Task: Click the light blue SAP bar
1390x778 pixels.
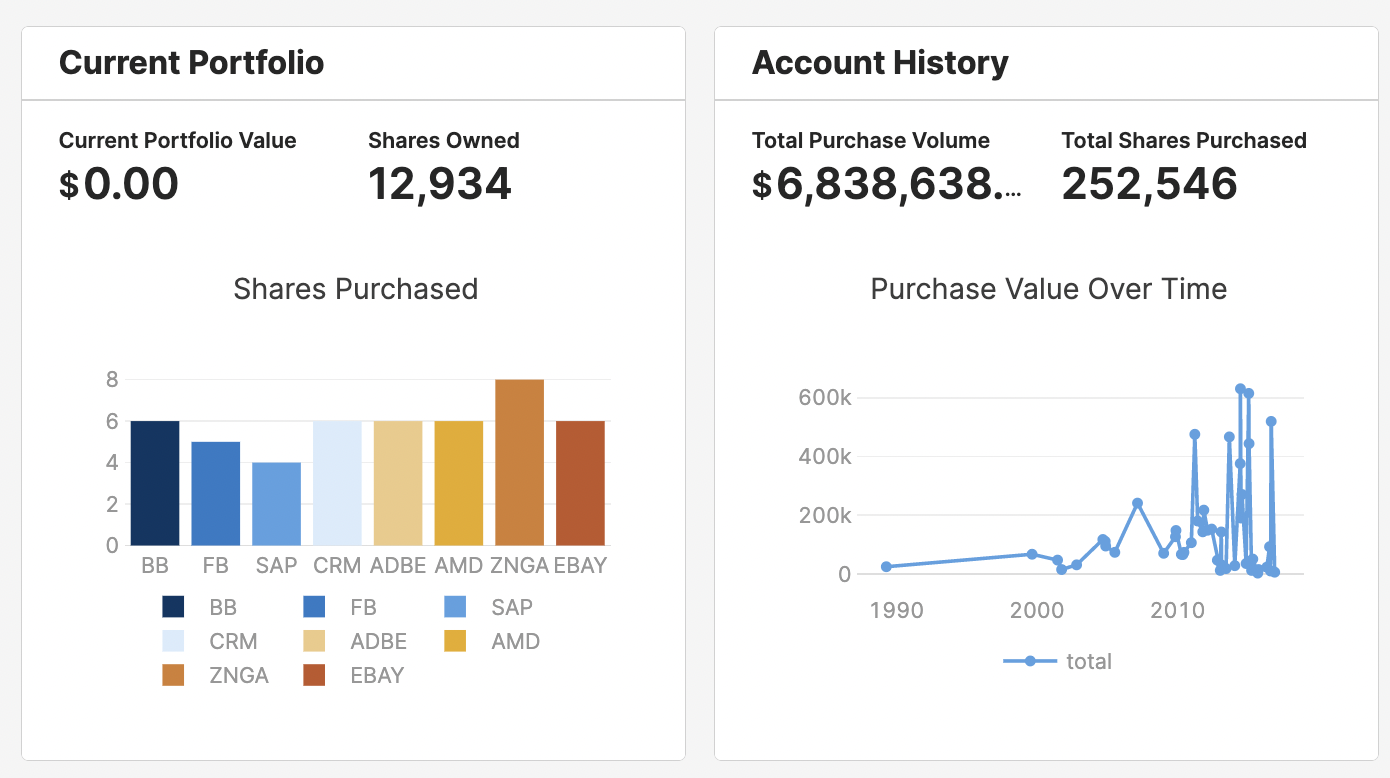Action: tap(276, 504)
